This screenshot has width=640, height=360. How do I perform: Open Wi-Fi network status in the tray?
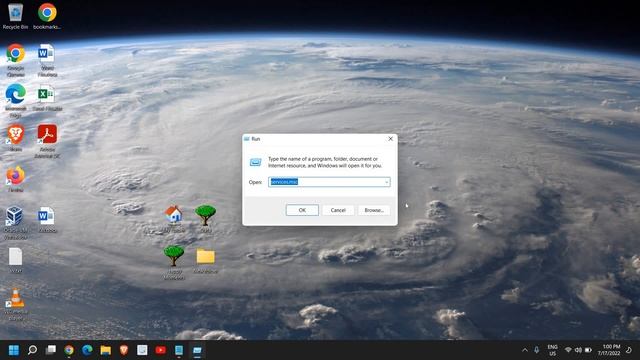568,350
